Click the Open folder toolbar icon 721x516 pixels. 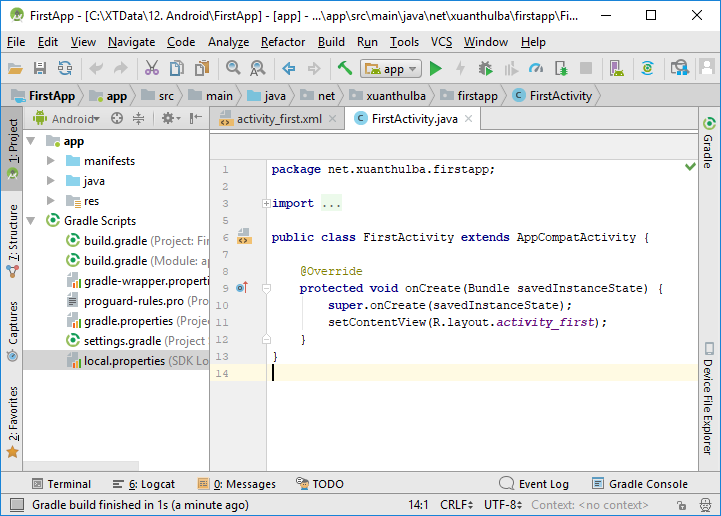[x=15, y=69]
